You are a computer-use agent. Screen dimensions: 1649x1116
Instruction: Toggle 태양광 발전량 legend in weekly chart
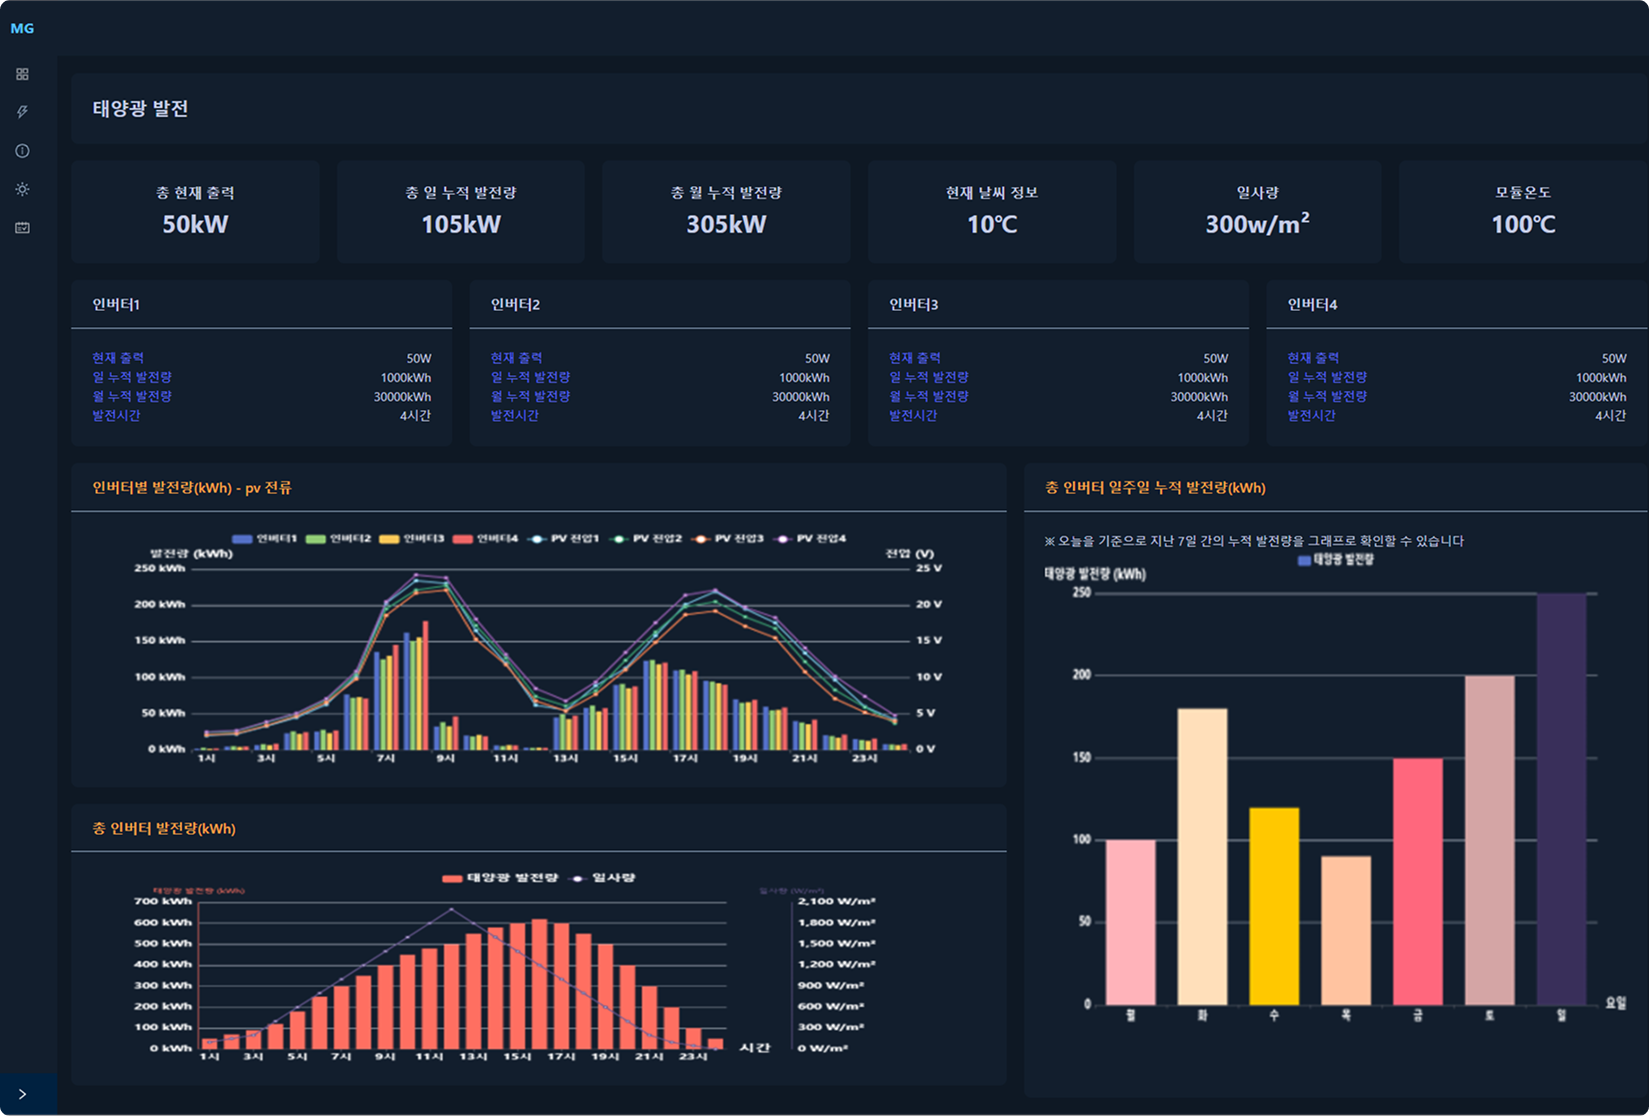(x=1336, y=560)
